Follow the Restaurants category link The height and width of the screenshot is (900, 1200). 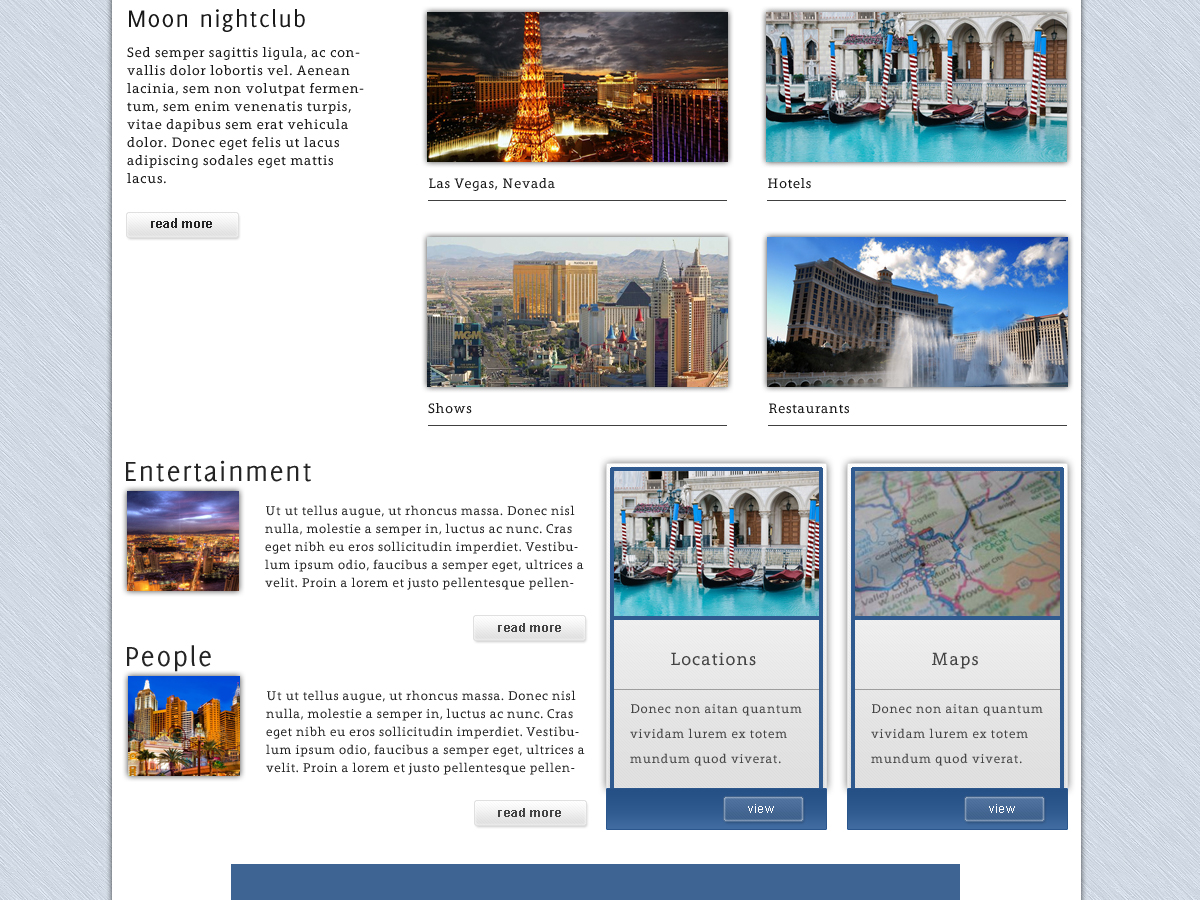click(x=808, y=408)
